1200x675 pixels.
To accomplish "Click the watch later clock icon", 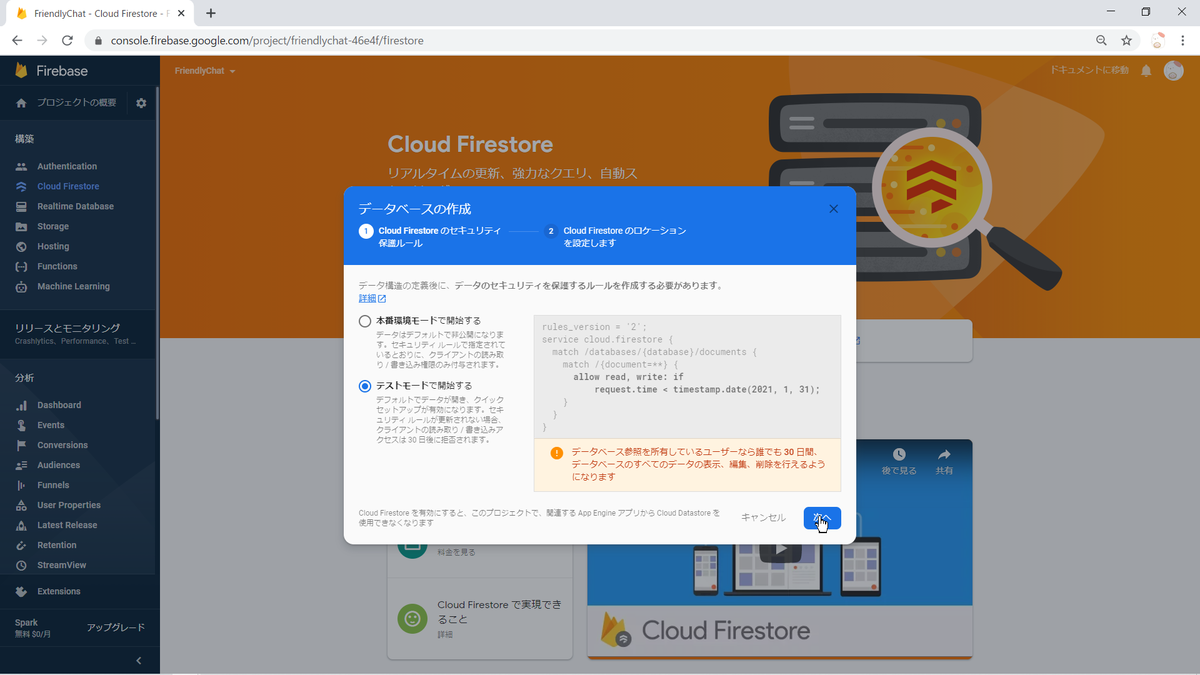I will tap(899, 455).
